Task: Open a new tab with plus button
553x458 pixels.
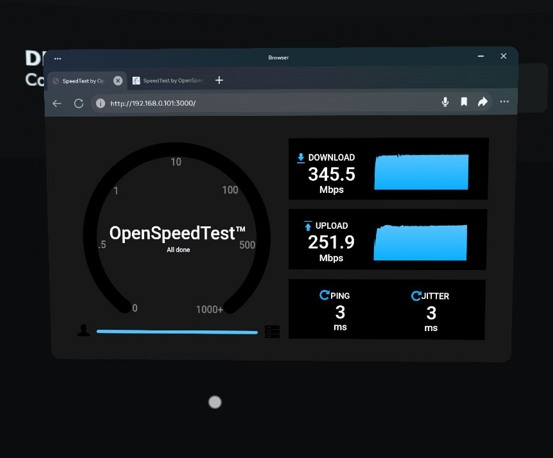Action: 219,80
